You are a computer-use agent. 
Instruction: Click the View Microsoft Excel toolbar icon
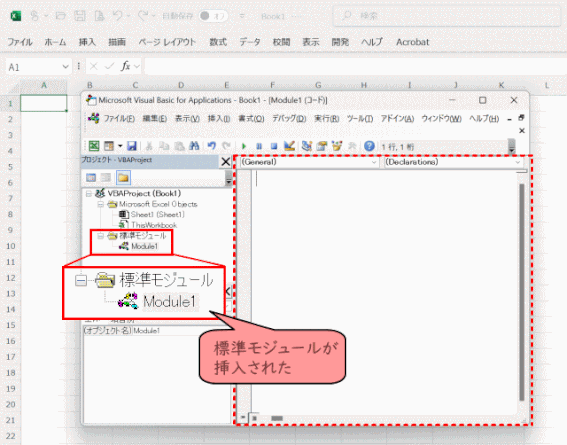(x=94, y=146)
